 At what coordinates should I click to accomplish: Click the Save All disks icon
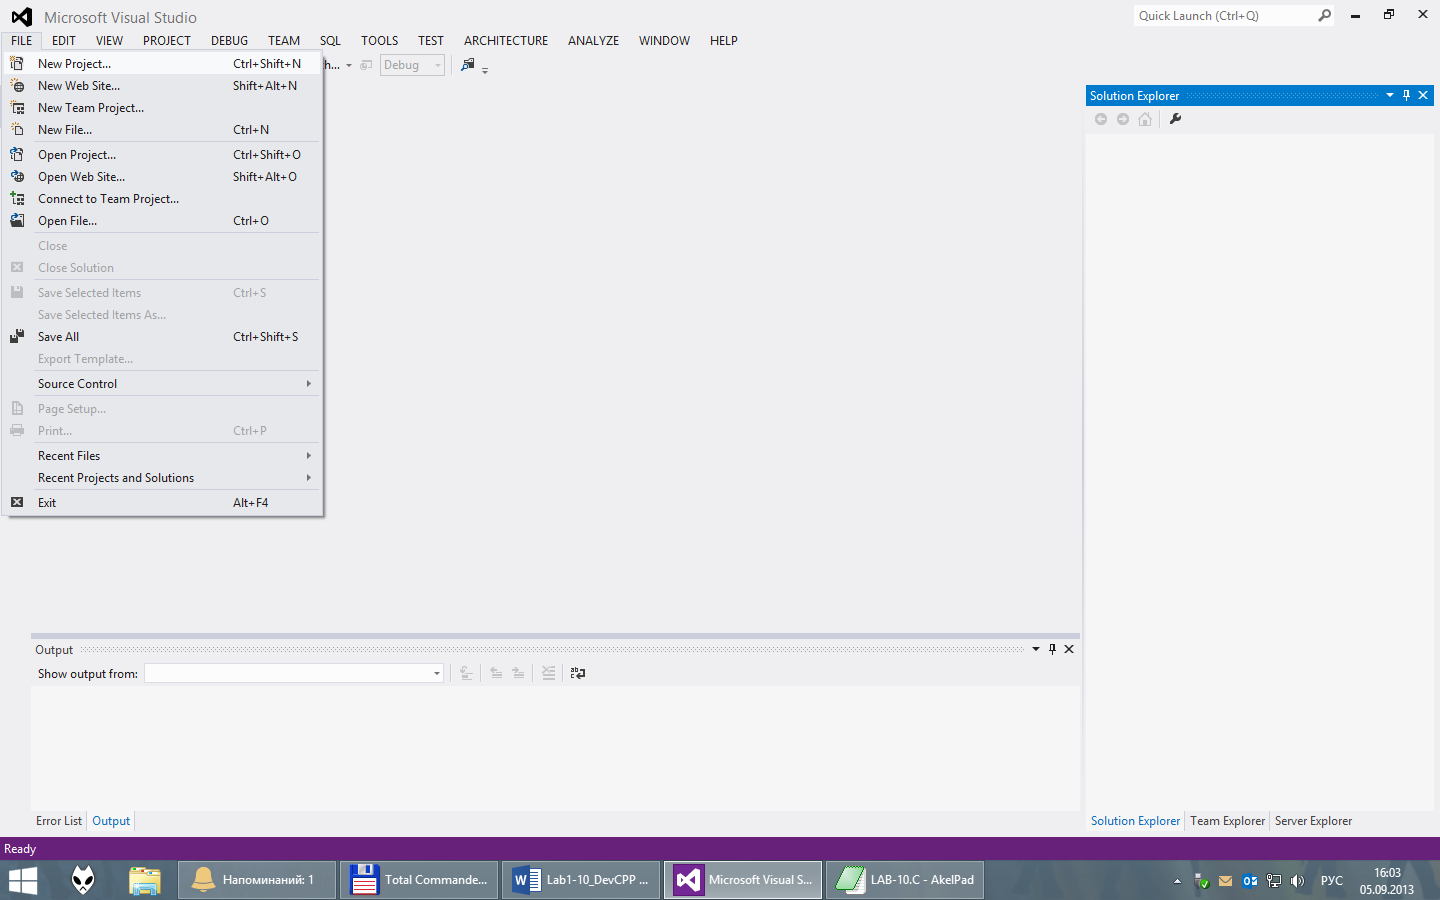tap(17, 336)
